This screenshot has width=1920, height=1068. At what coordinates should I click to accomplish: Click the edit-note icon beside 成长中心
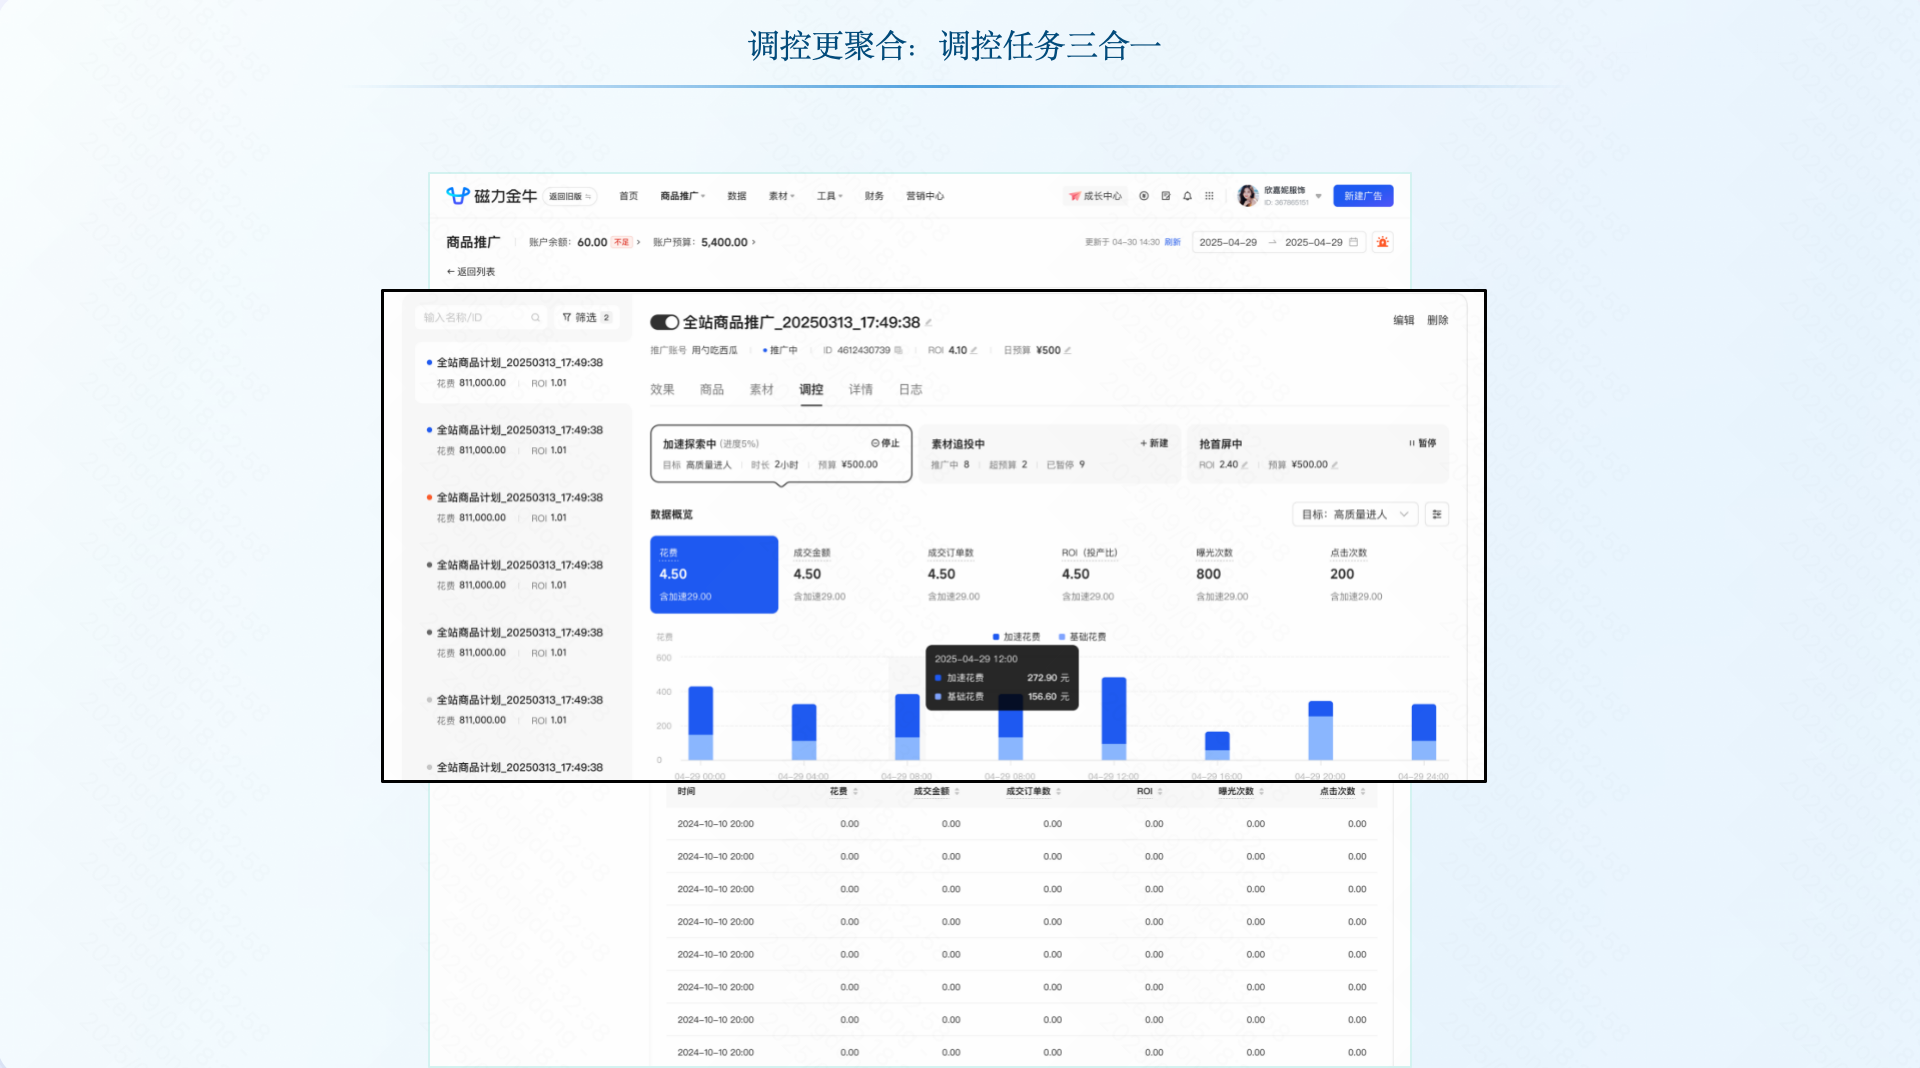pos(1167,196)
